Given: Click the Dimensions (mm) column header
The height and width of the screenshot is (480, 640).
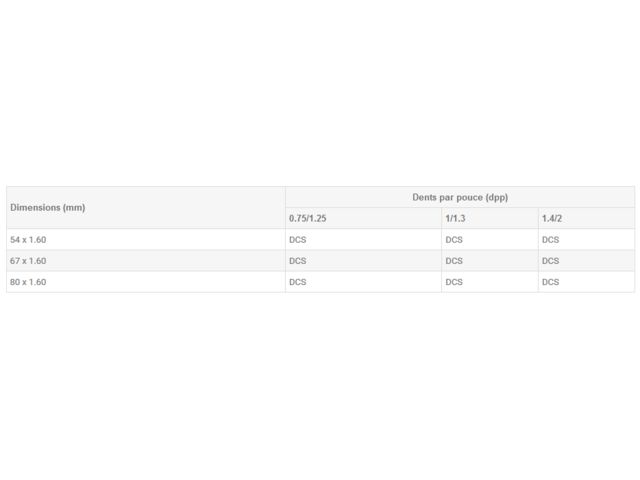Looking at the screenshot, I should [x=48, y=207].
